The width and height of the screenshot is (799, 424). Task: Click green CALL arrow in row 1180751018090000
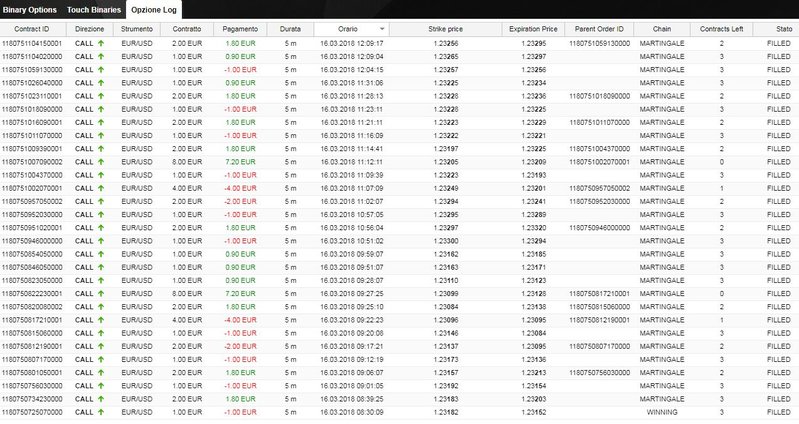point(101,109)
